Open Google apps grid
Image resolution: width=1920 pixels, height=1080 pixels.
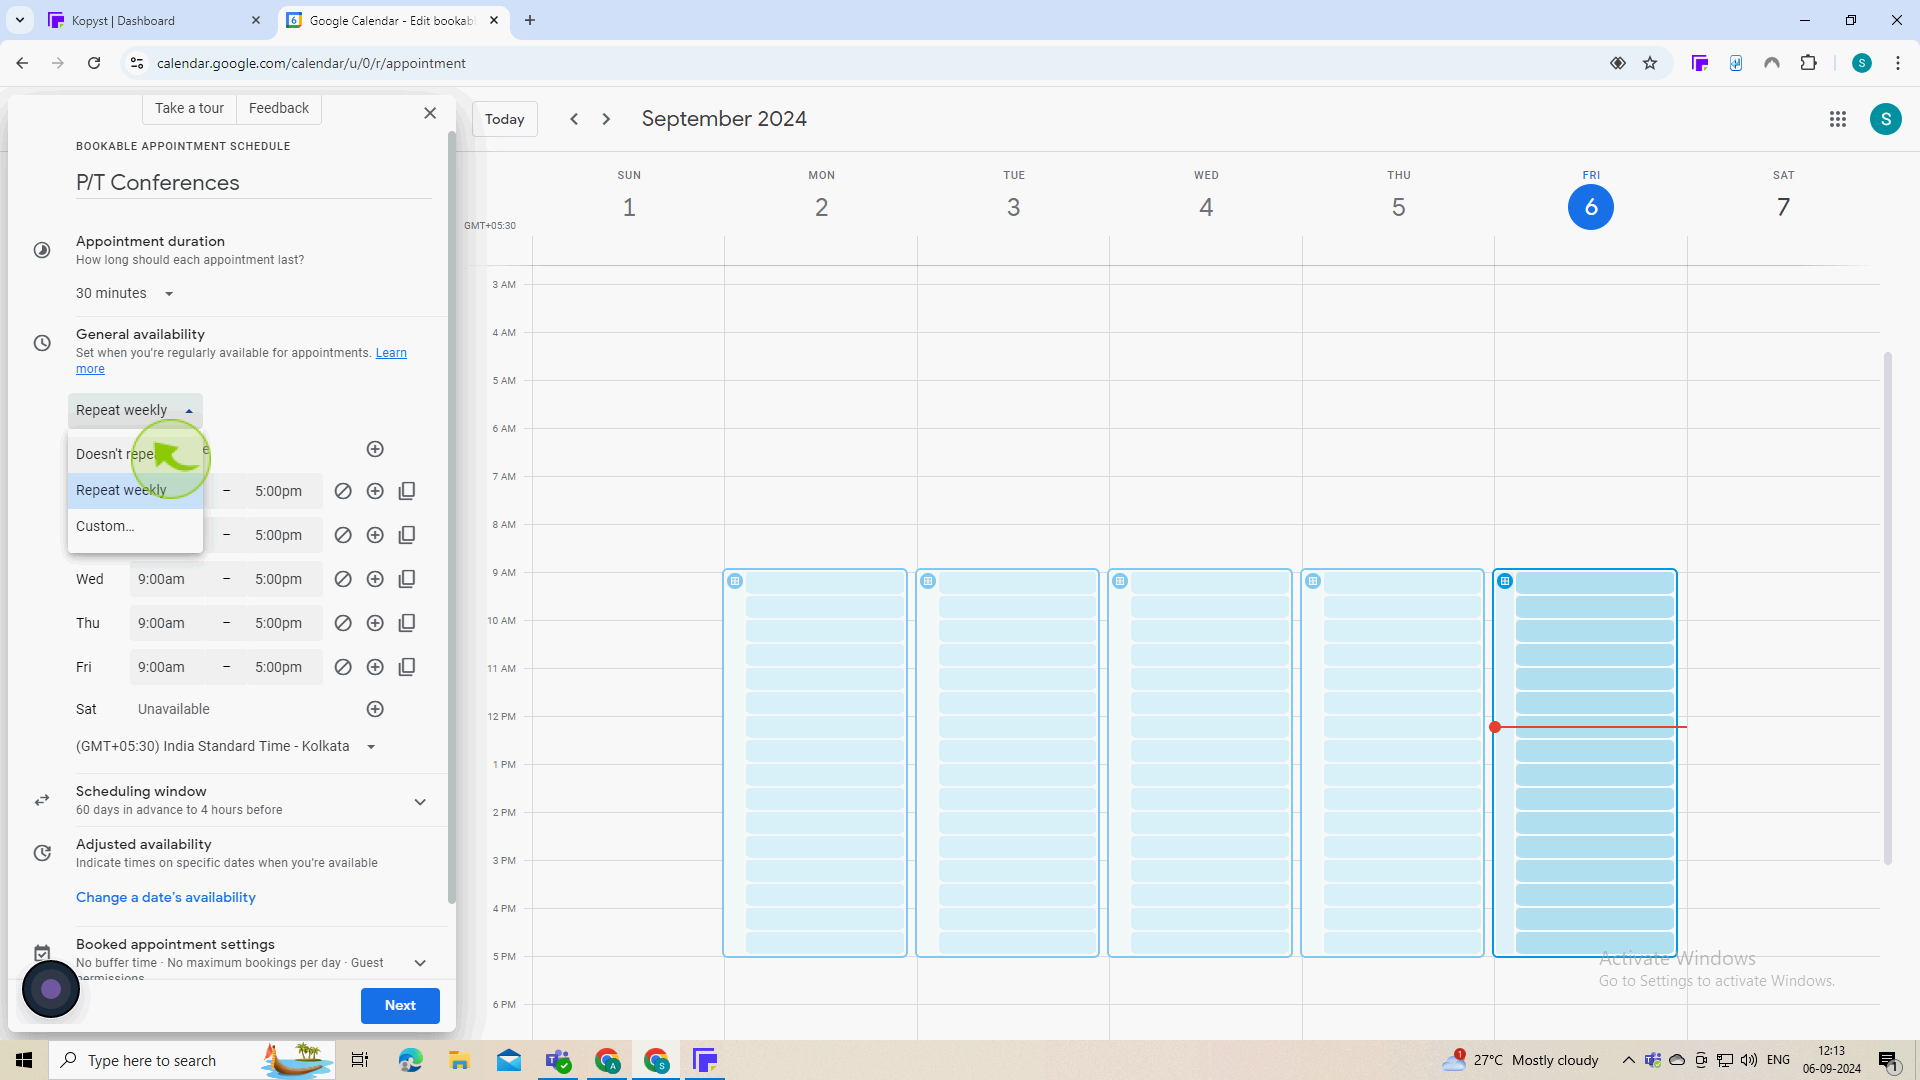pyautogui.click(x=1838, y=119)
